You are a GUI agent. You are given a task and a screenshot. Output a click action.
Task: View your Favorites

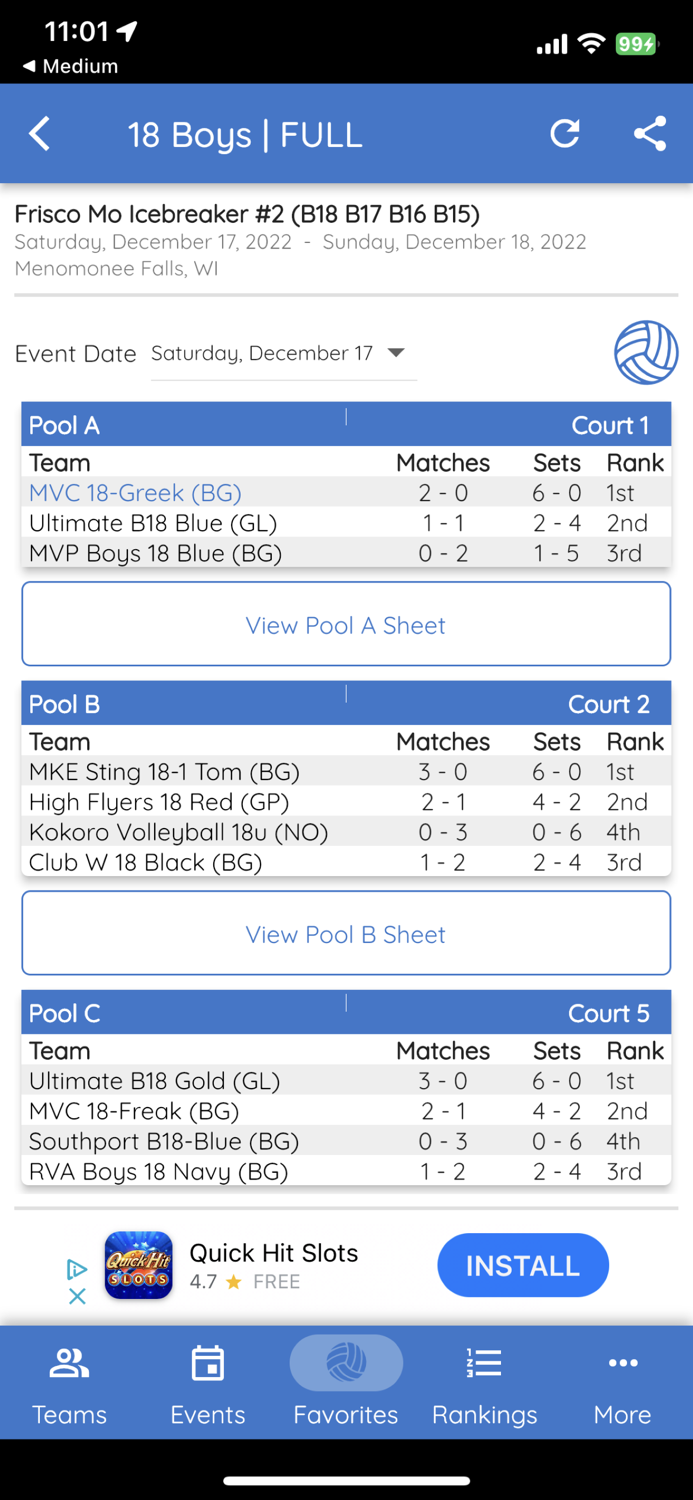pyautogui.click(x=346, y=1383)
